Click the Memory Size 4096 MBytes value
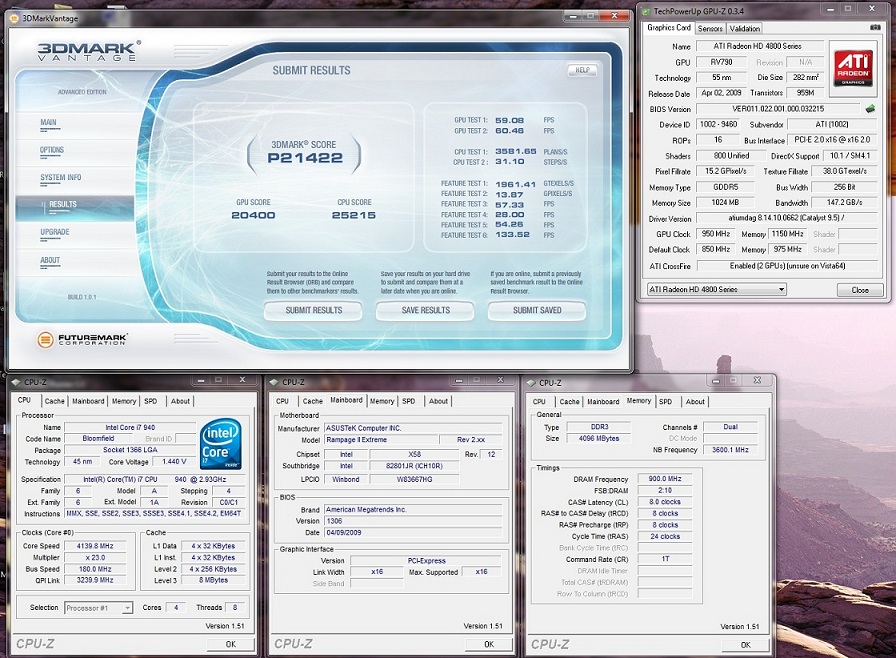Viewport: 896px width, 658px height. [x=598, y=438]
